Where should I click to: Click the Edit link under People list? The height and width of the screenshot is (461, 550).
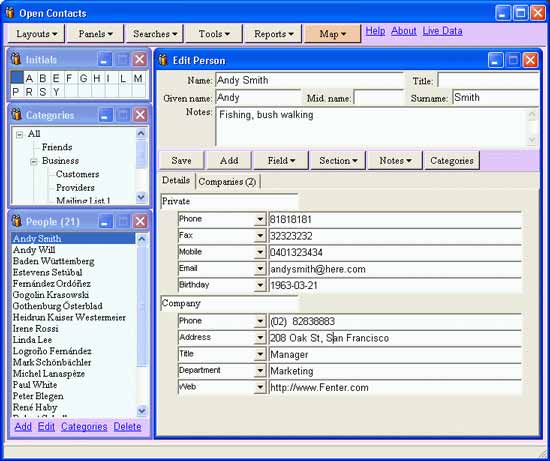click(x=46, y=427)
